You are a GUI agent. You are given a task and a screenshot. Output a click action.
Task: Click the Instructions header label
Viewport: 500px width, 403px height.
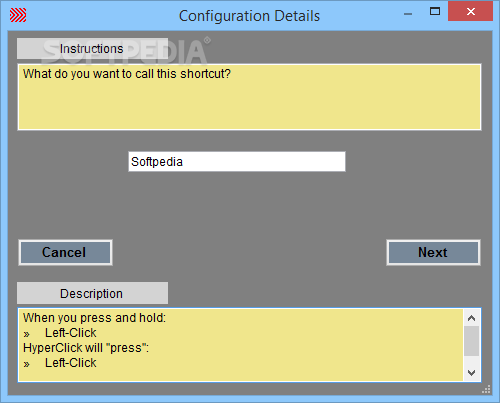pyautogui.click(x=92, y=49)
